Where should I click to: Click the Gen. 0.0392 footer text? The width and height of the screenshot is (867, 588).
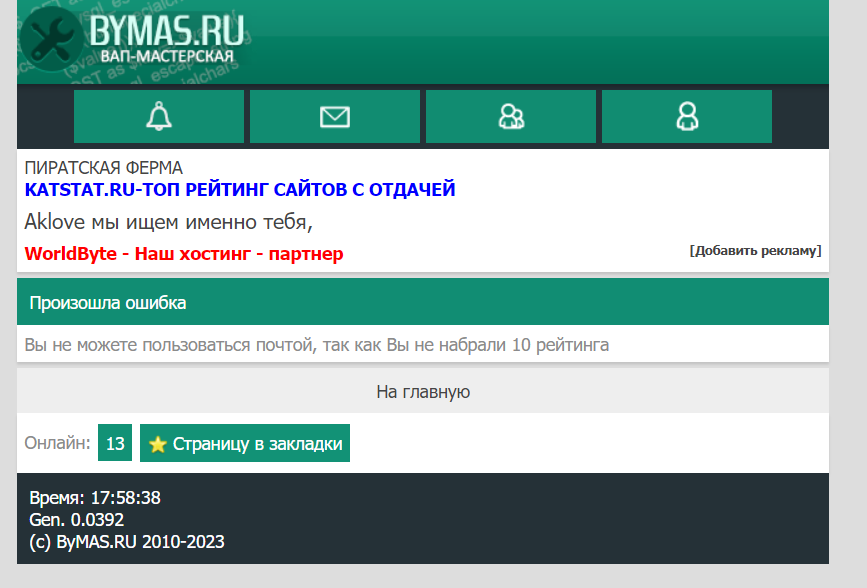[x=77, y=520]
